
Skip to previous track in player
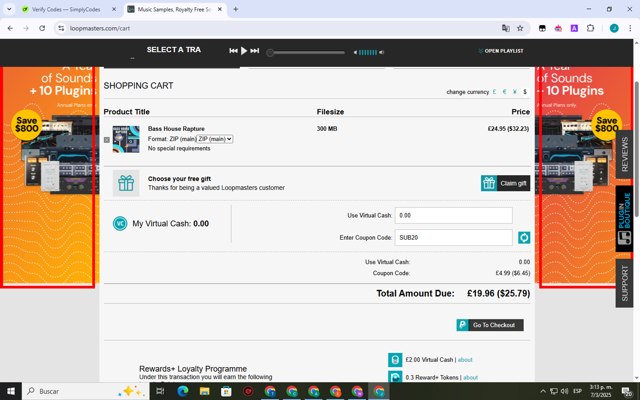tap(233, 51)
